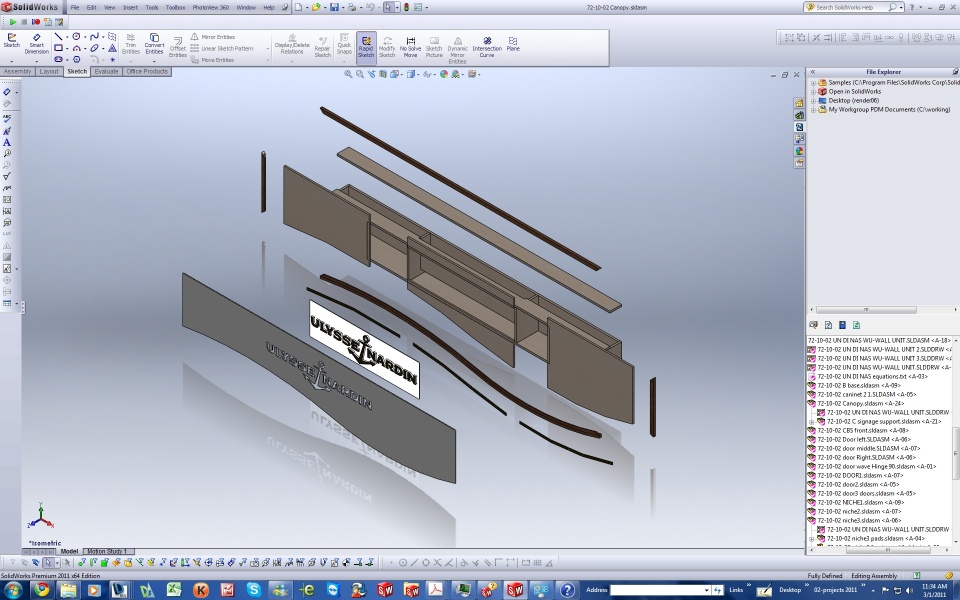960x600 pixels.
Task: Switch to the Evaluate tab
Action: coord(106,72)
